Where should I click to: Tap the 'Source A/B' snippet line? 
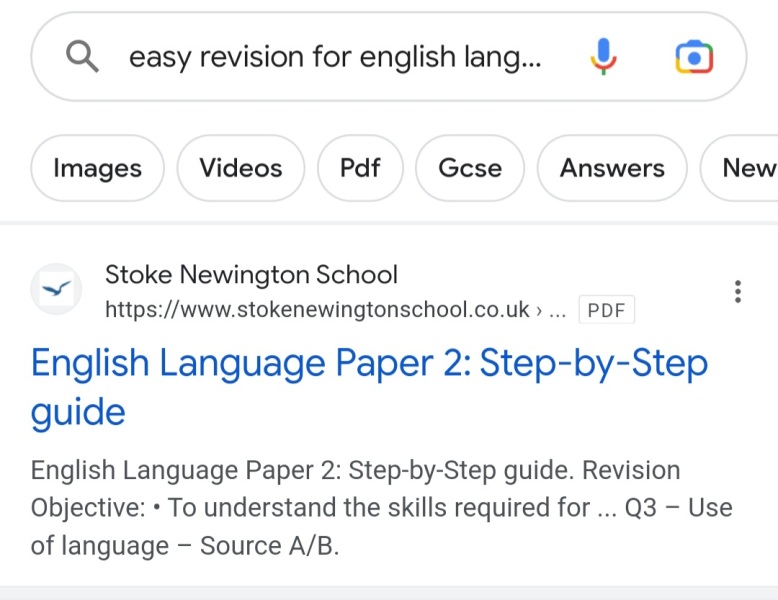270,546
